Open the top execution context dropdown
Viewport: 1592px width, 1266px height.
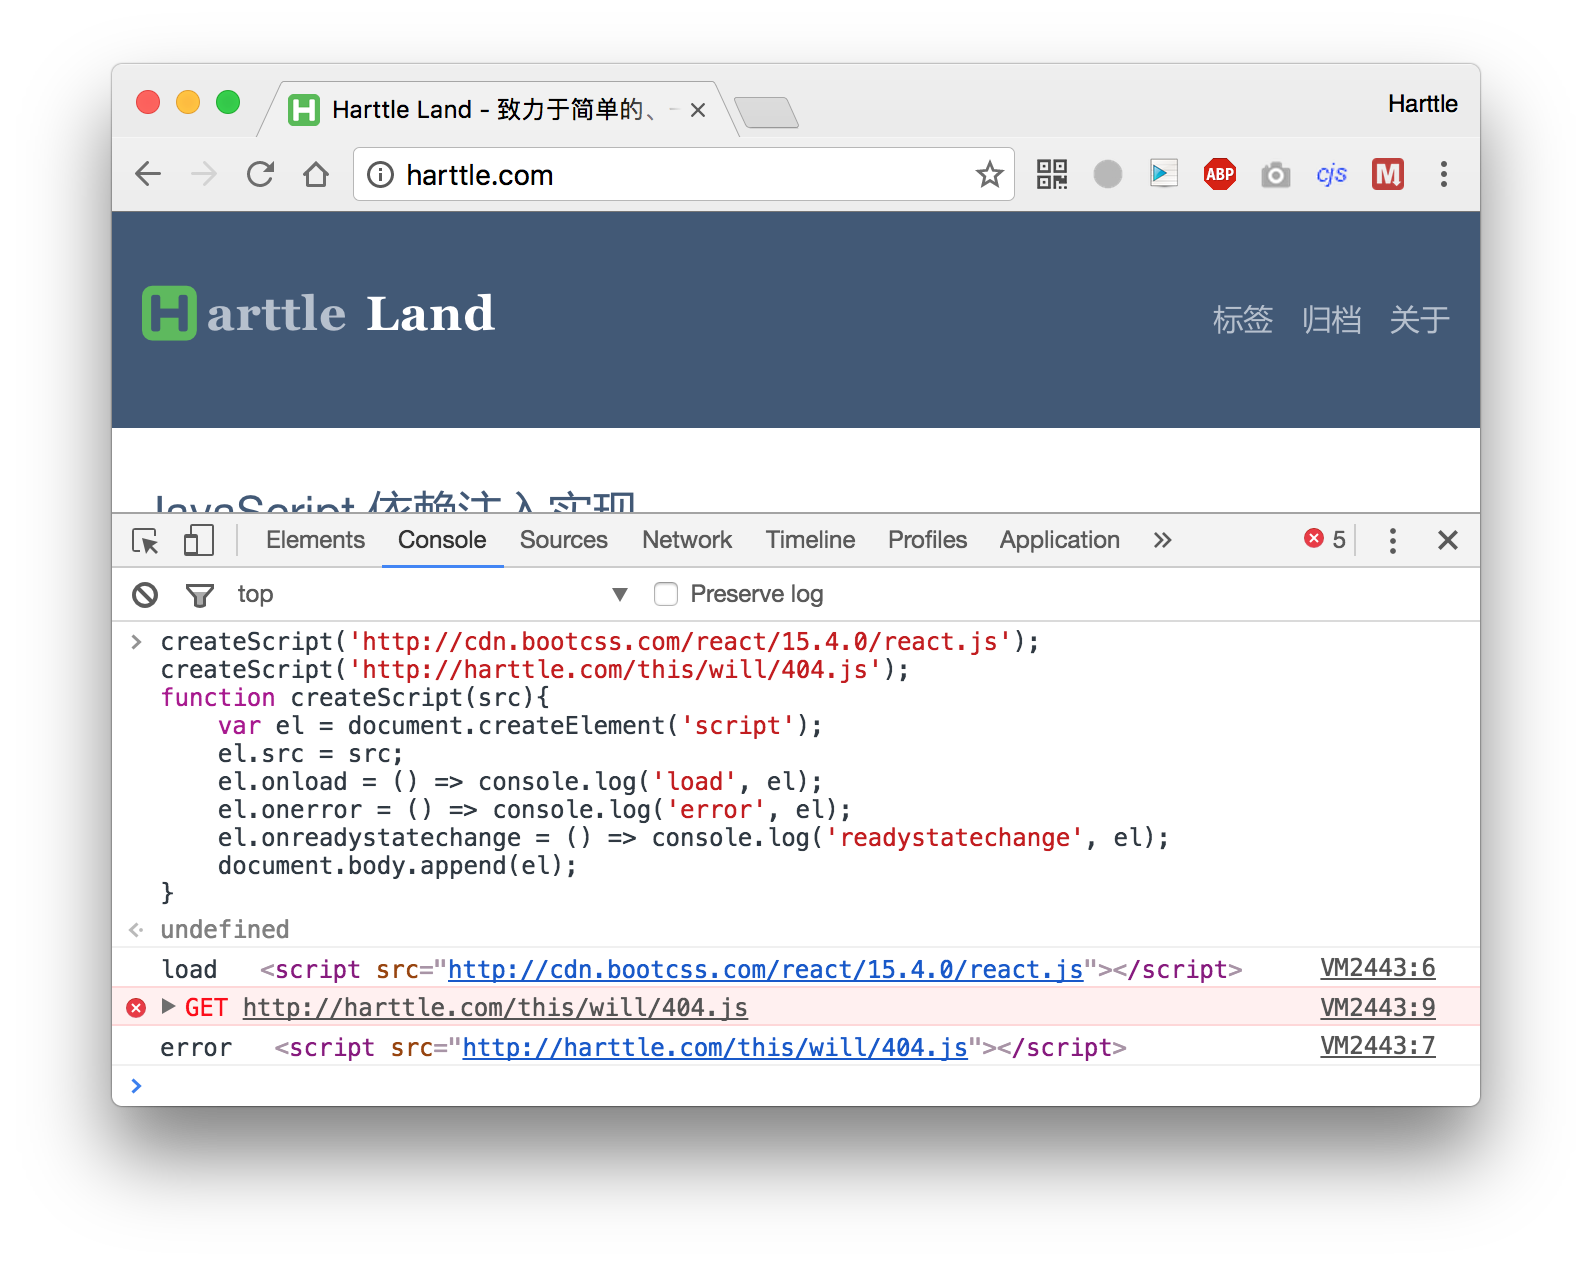coord(432,594)
